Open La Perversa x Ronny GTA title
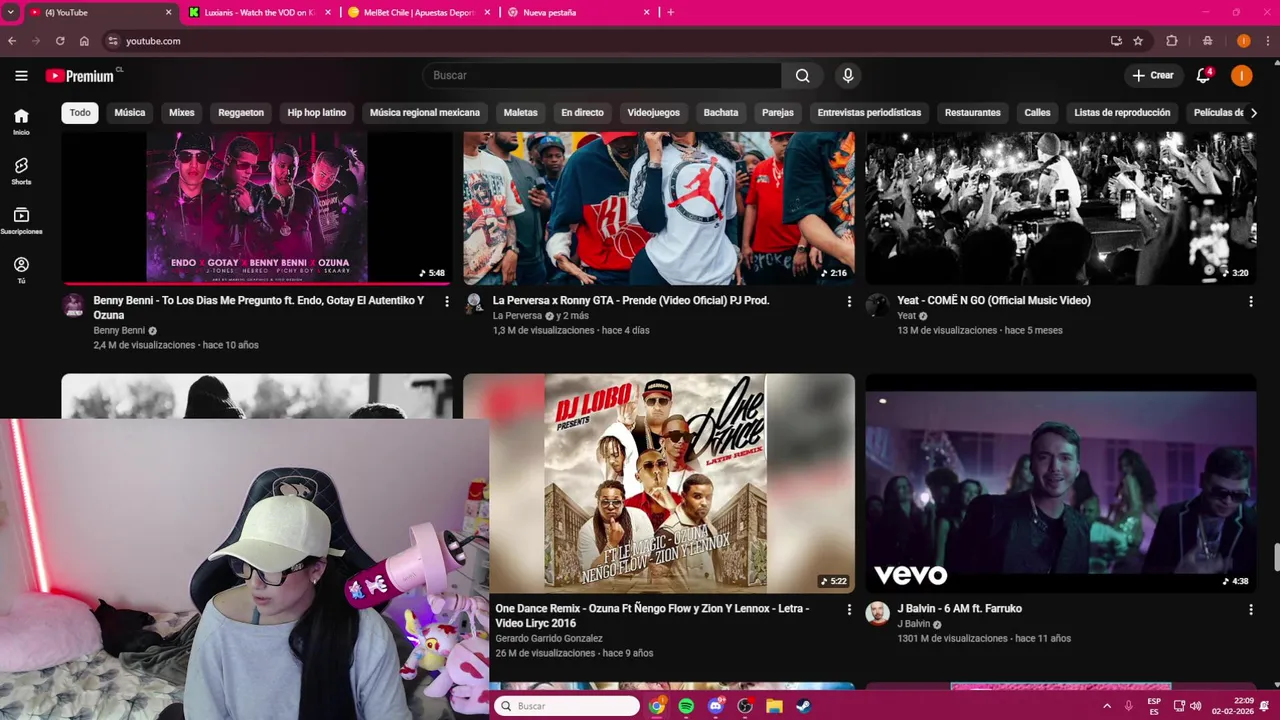Screen dimensions: 1280x720 click(x=631, y=301)
